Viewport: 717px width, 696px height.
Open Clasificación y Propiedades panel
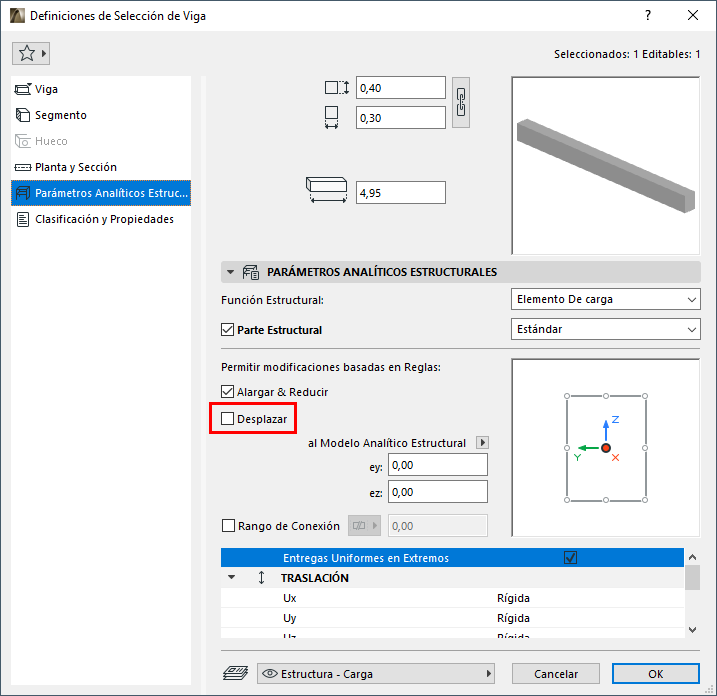coord(101,219)
